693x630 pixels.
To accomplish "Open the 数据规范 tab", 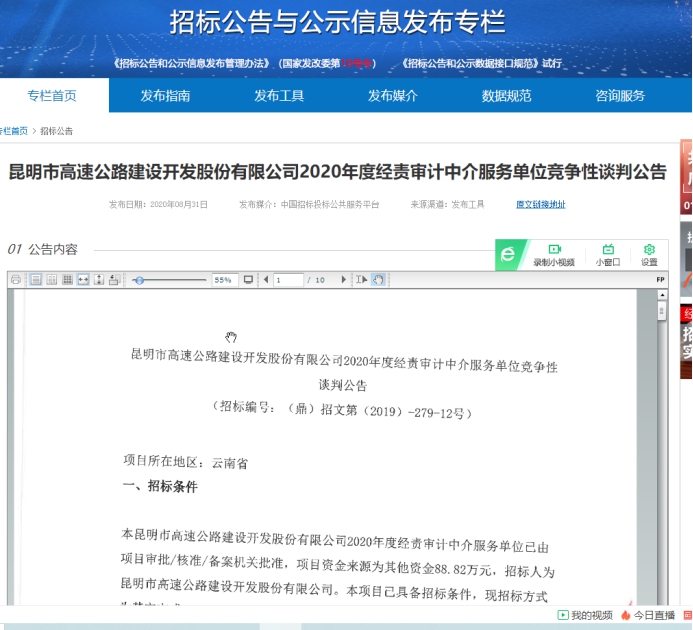I will tap(506, 96).
